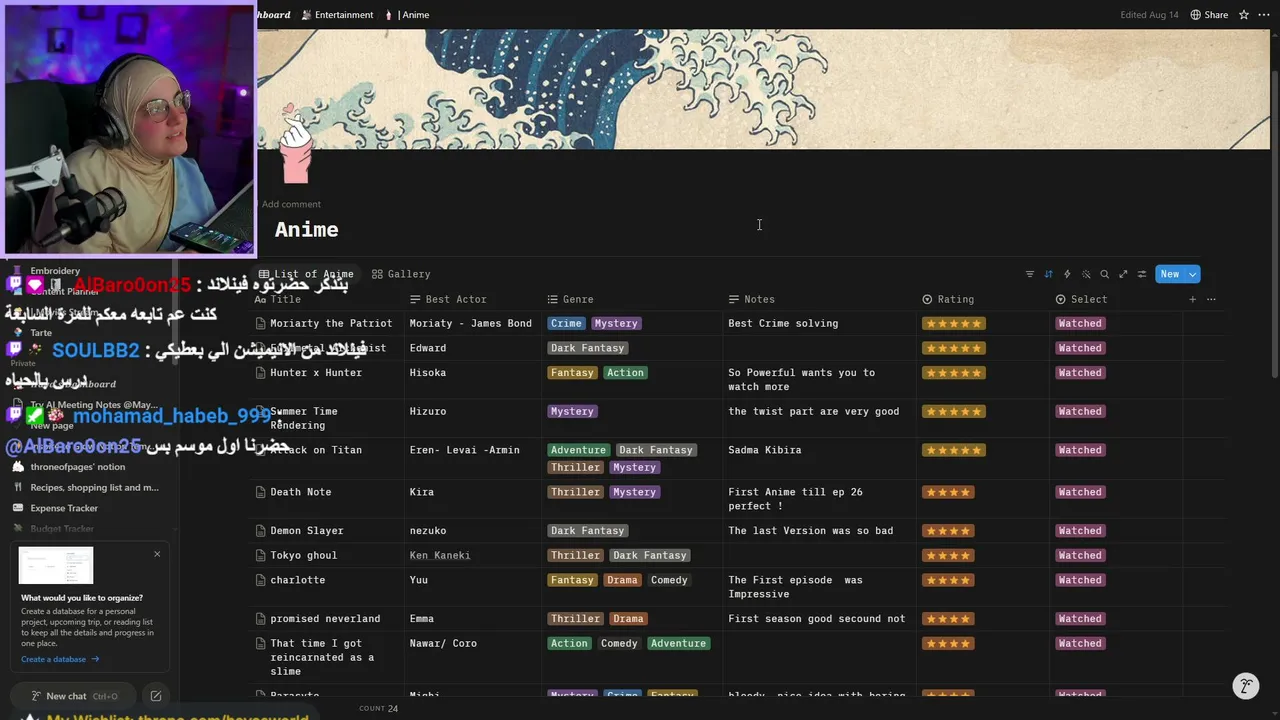Search the database with magnifier icon
1280x720 pixels.
point(1105,274)
